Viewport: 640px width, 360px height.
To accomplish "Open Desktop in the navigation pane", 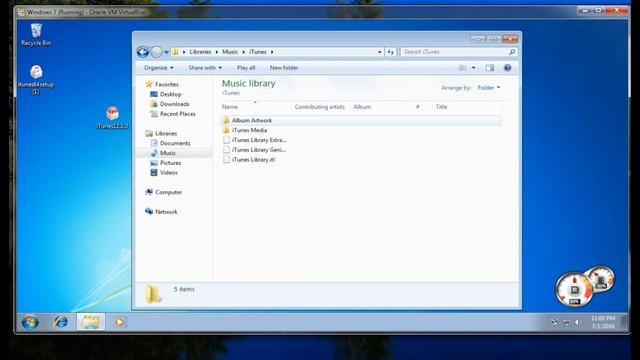I will click(x=171, y=94).
